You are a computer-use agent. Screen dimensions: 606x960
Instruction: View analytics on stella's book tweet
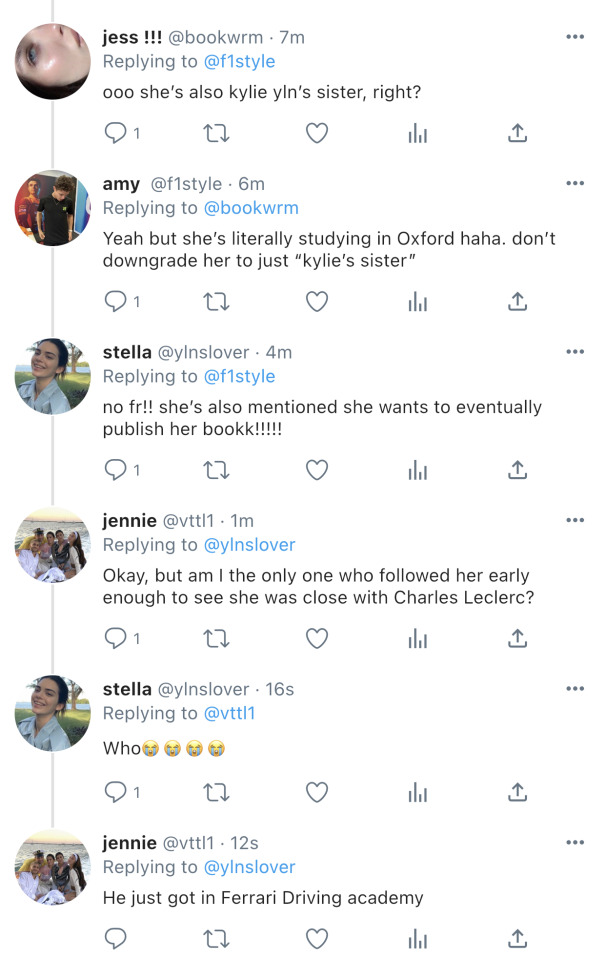tap(418, 469)
